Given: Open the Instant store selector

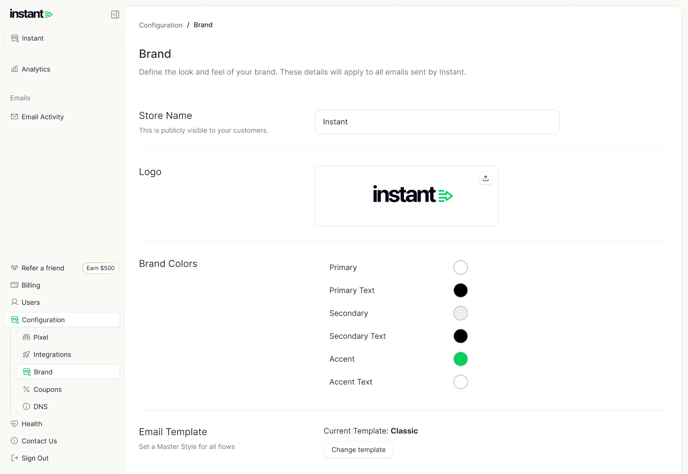Looking at the screenshot, I should 62,38.
